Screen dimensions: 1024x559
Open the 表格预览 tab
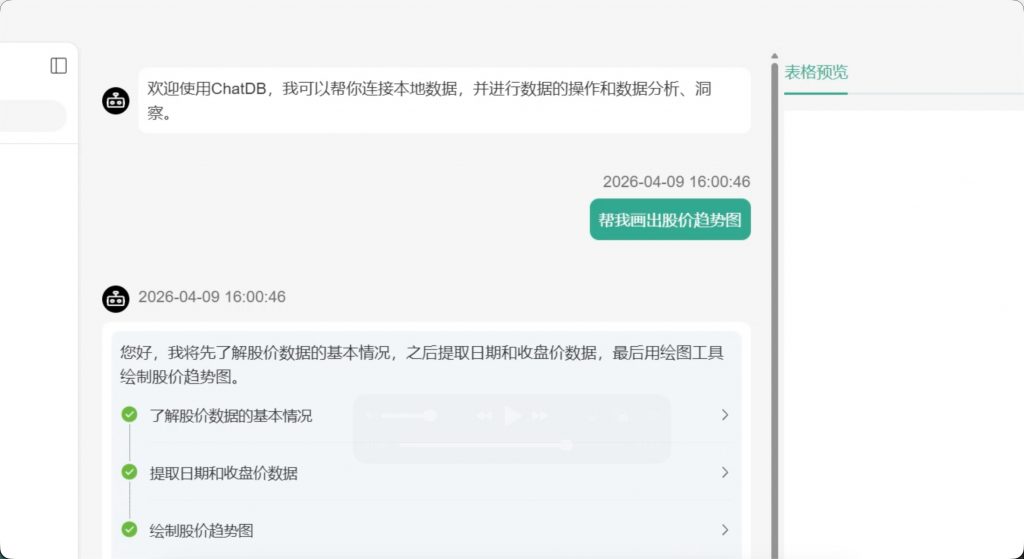[816, 72]
